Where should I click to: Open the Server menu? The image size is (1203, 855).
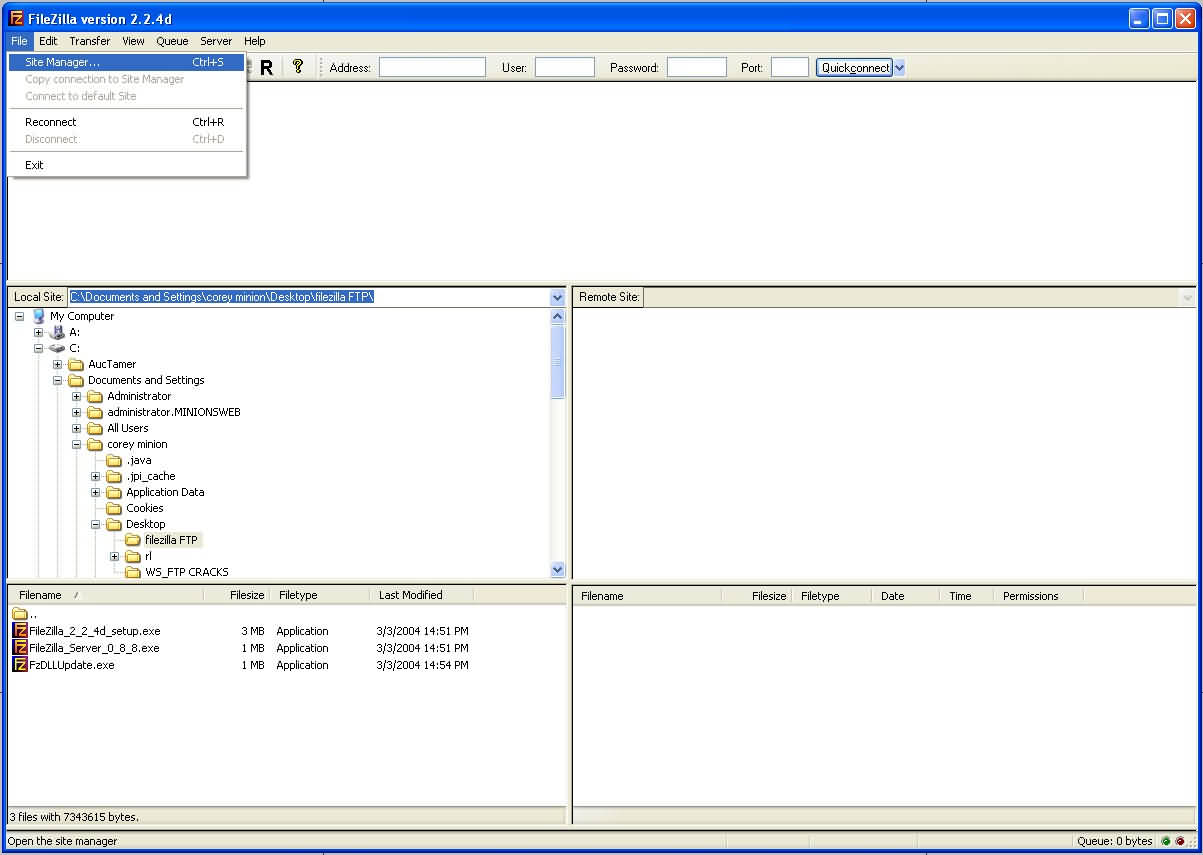pos(216,41)
